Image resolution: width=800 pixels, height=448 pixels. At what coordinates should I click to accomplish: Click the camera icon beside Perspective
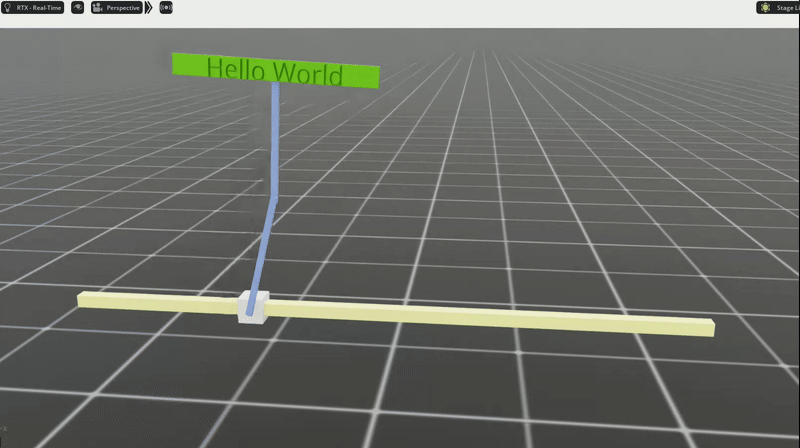[x=98, y=7]
